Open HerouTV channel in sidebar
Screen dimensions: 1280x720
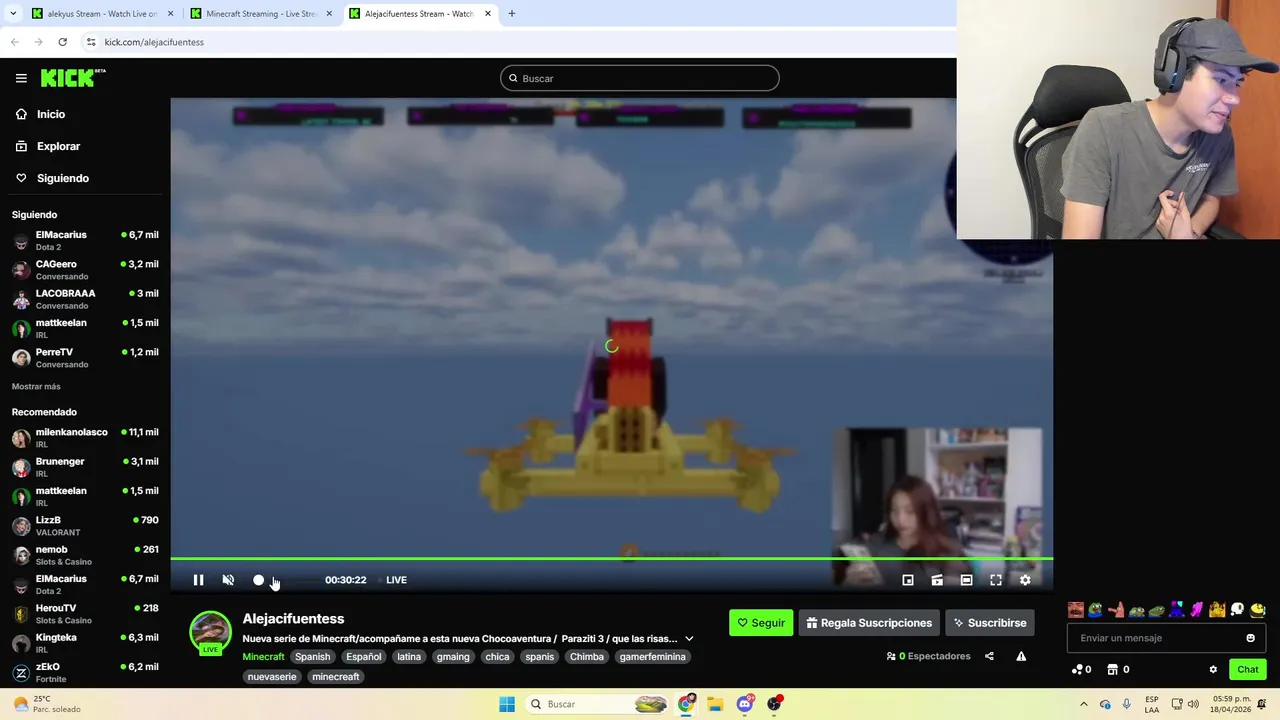tap(85, 614)
